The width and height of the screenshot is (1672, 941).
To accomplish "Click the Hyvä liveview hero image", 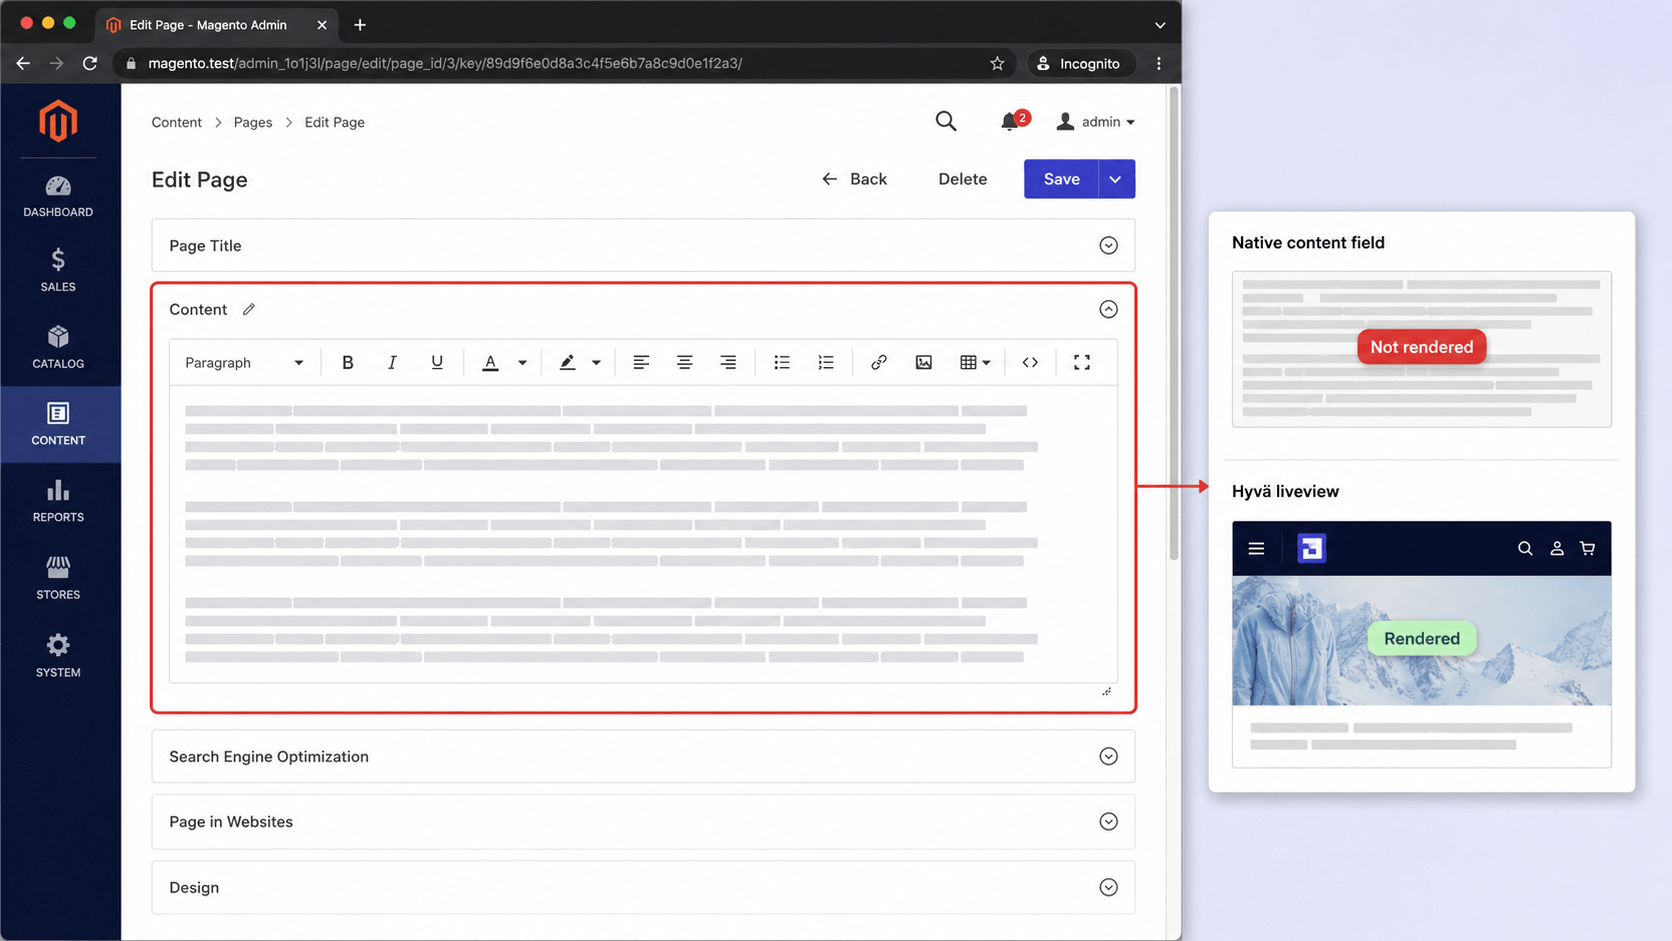I will click(1421, 640).
